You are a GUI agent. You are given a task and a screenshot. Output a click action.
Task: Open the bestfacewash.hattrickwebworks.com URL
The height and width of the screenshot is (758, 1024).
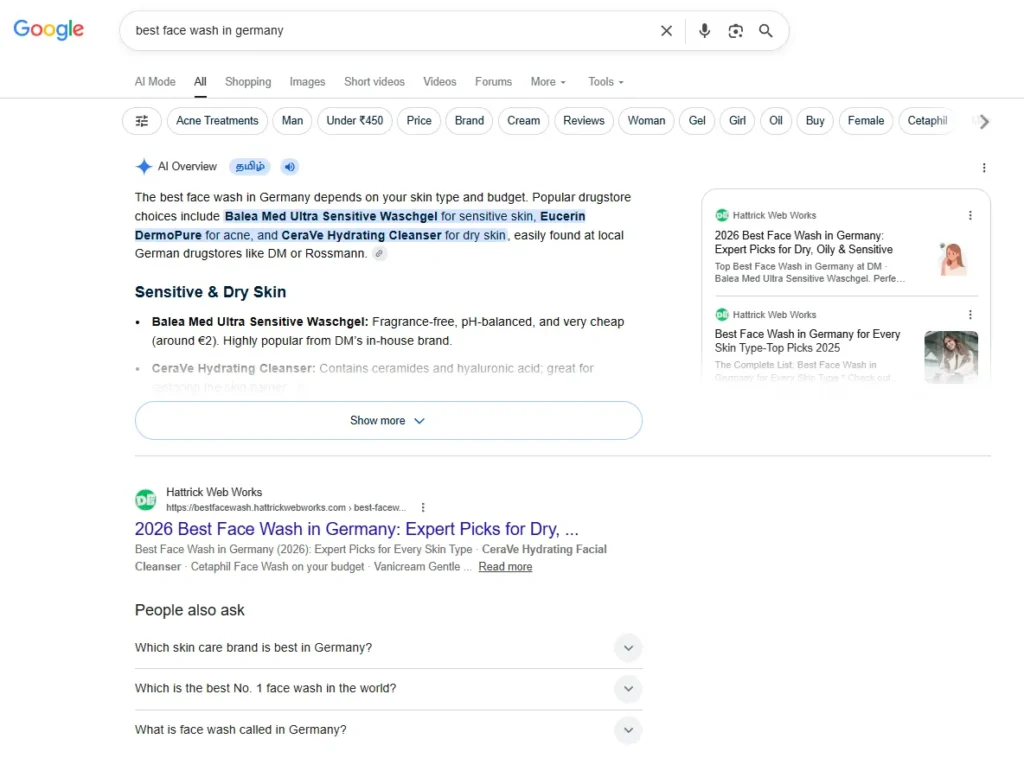(285, 507)
